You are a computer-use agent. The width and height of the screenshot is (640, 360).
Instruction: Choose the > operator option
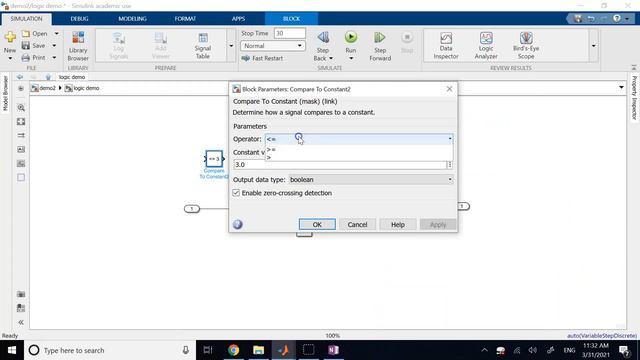[x=359, y=157]
